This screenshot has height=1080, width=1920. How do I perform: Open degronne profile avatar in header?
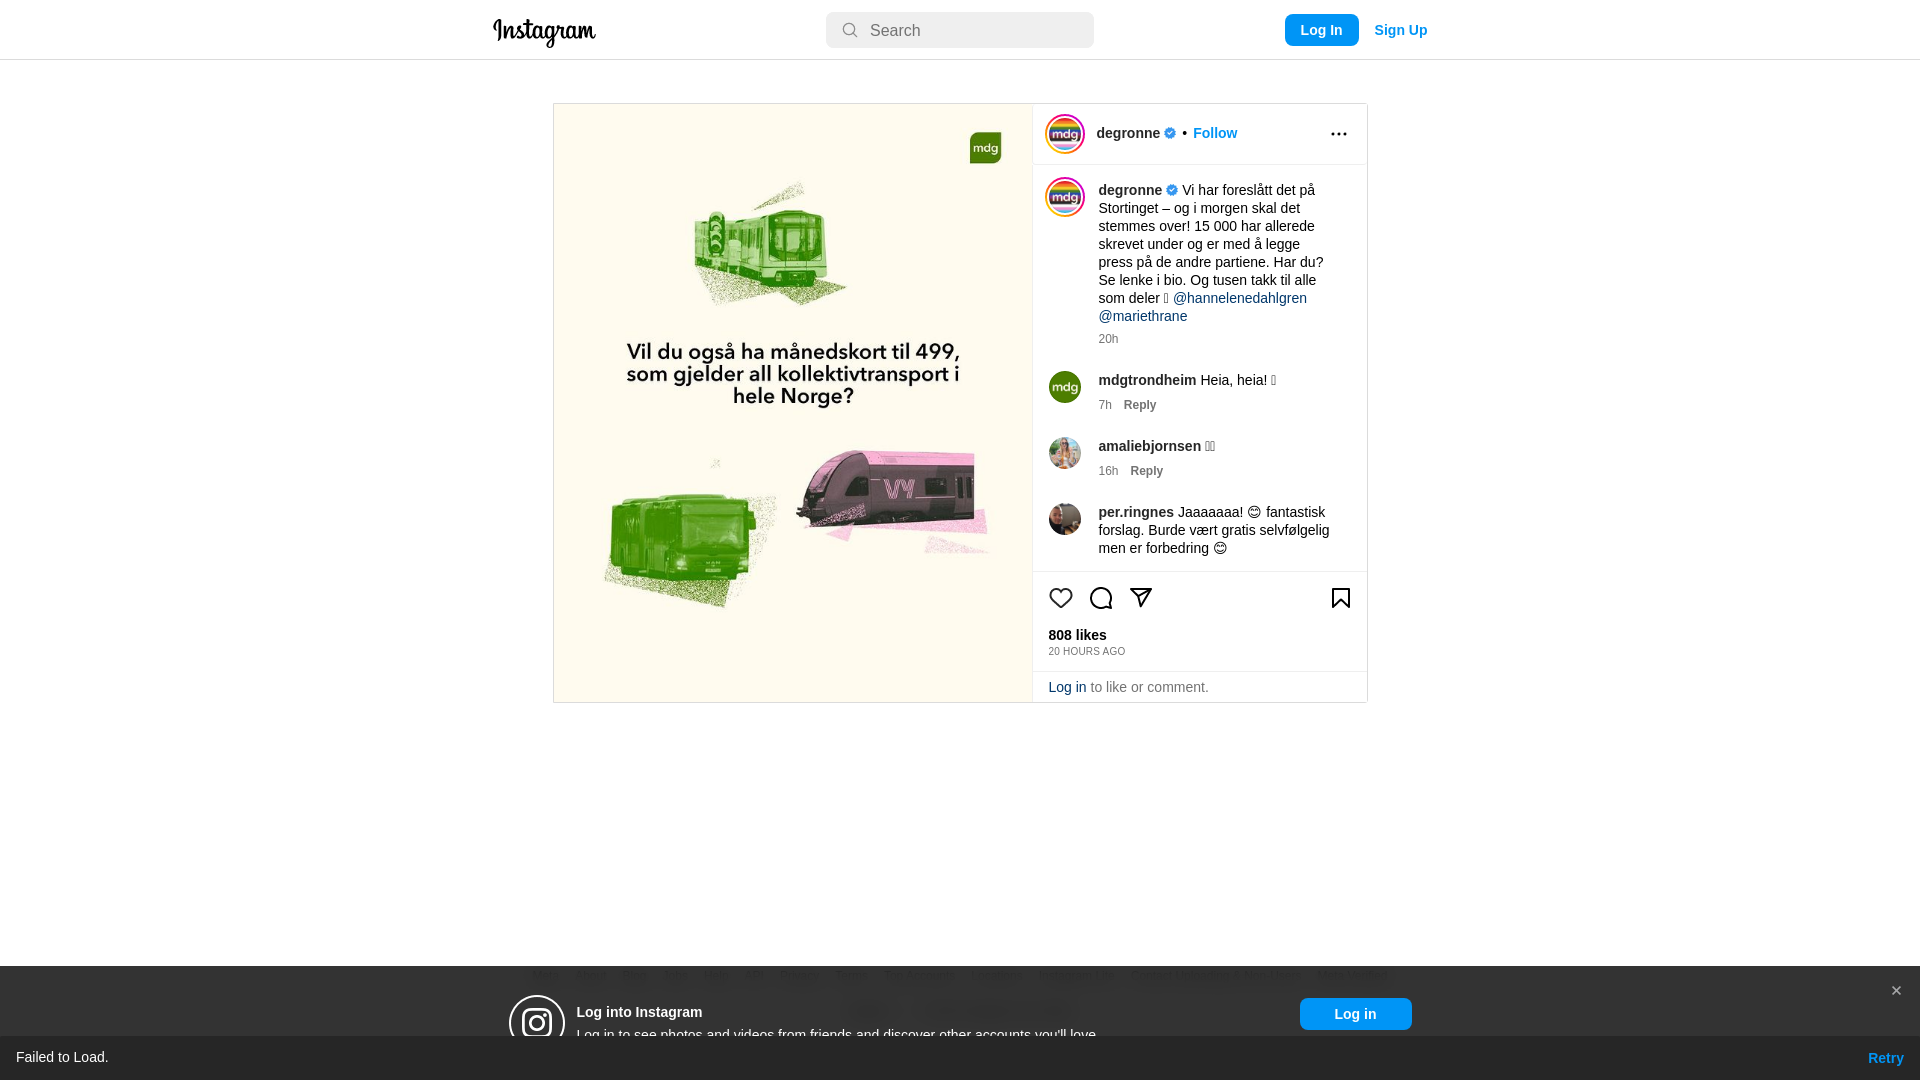[x=1065, y=134]
